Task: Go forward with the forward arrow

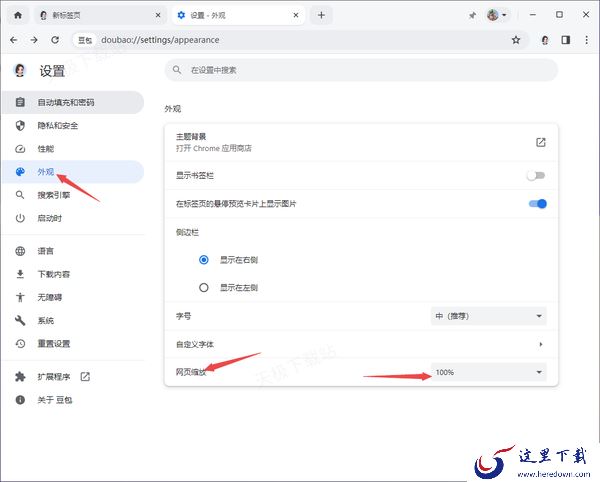Action: click(34, 40)
